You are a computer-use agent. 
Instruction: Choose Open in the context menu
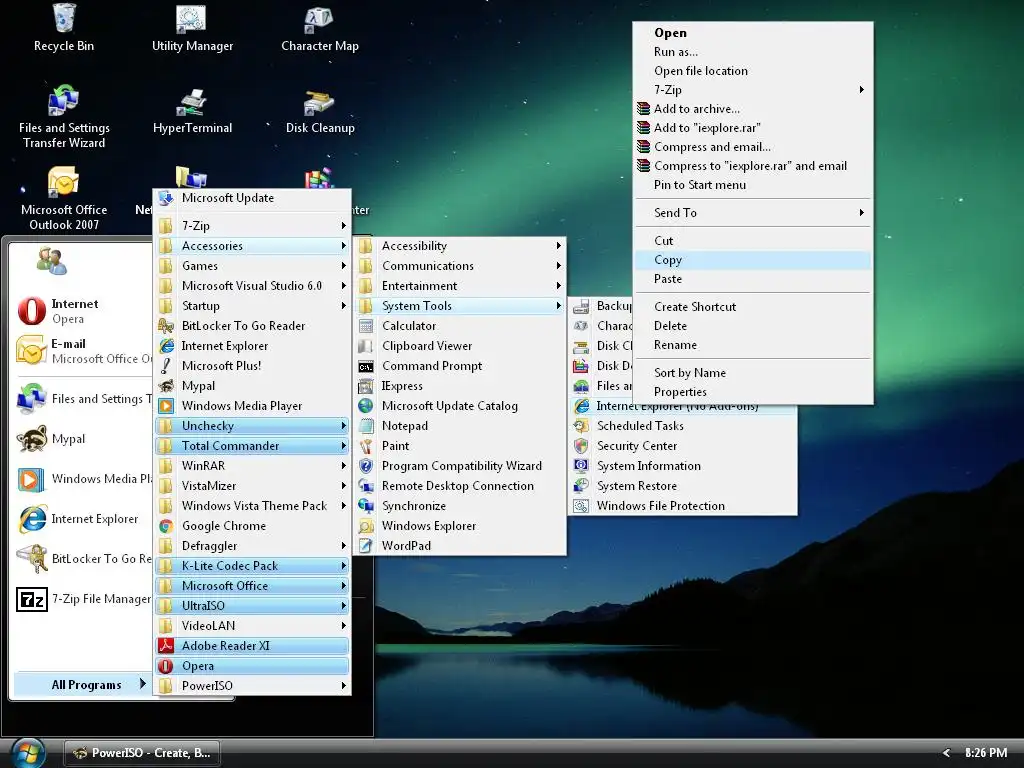(752, 33)
